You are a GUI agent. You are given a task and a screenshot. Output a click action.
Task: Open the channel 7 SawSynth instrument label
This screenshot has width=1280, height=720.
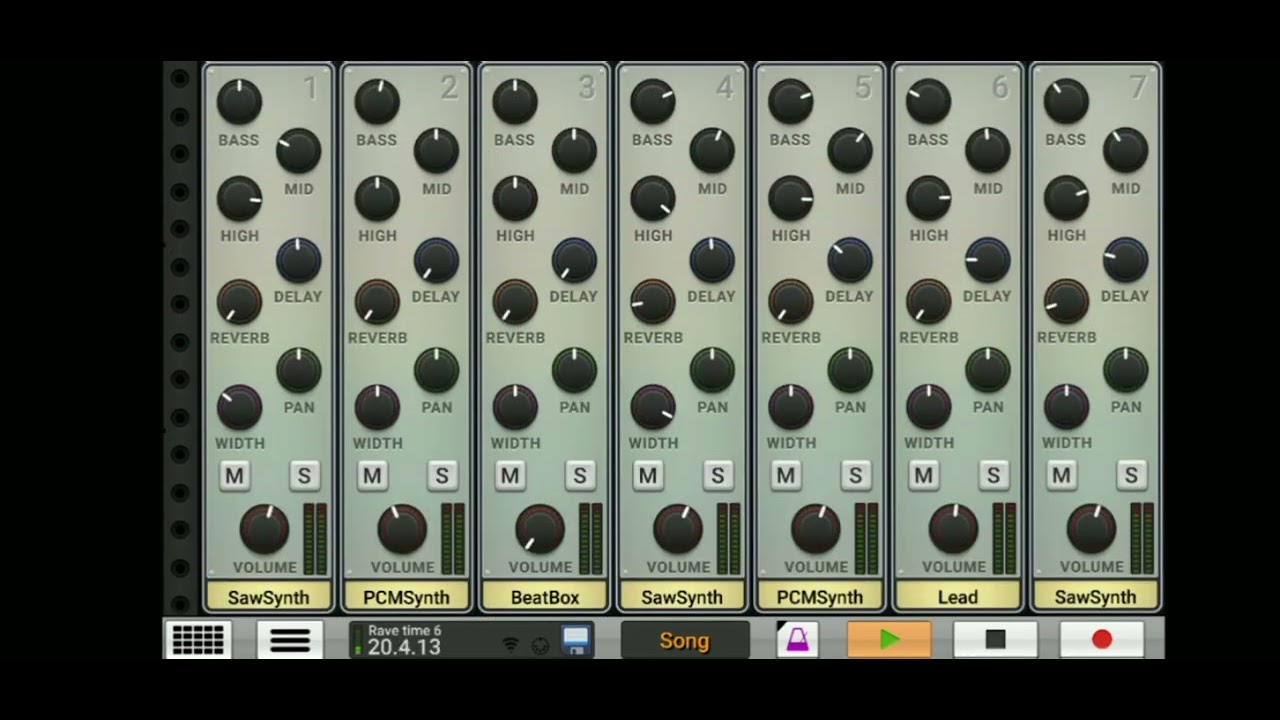point(1096,597)
